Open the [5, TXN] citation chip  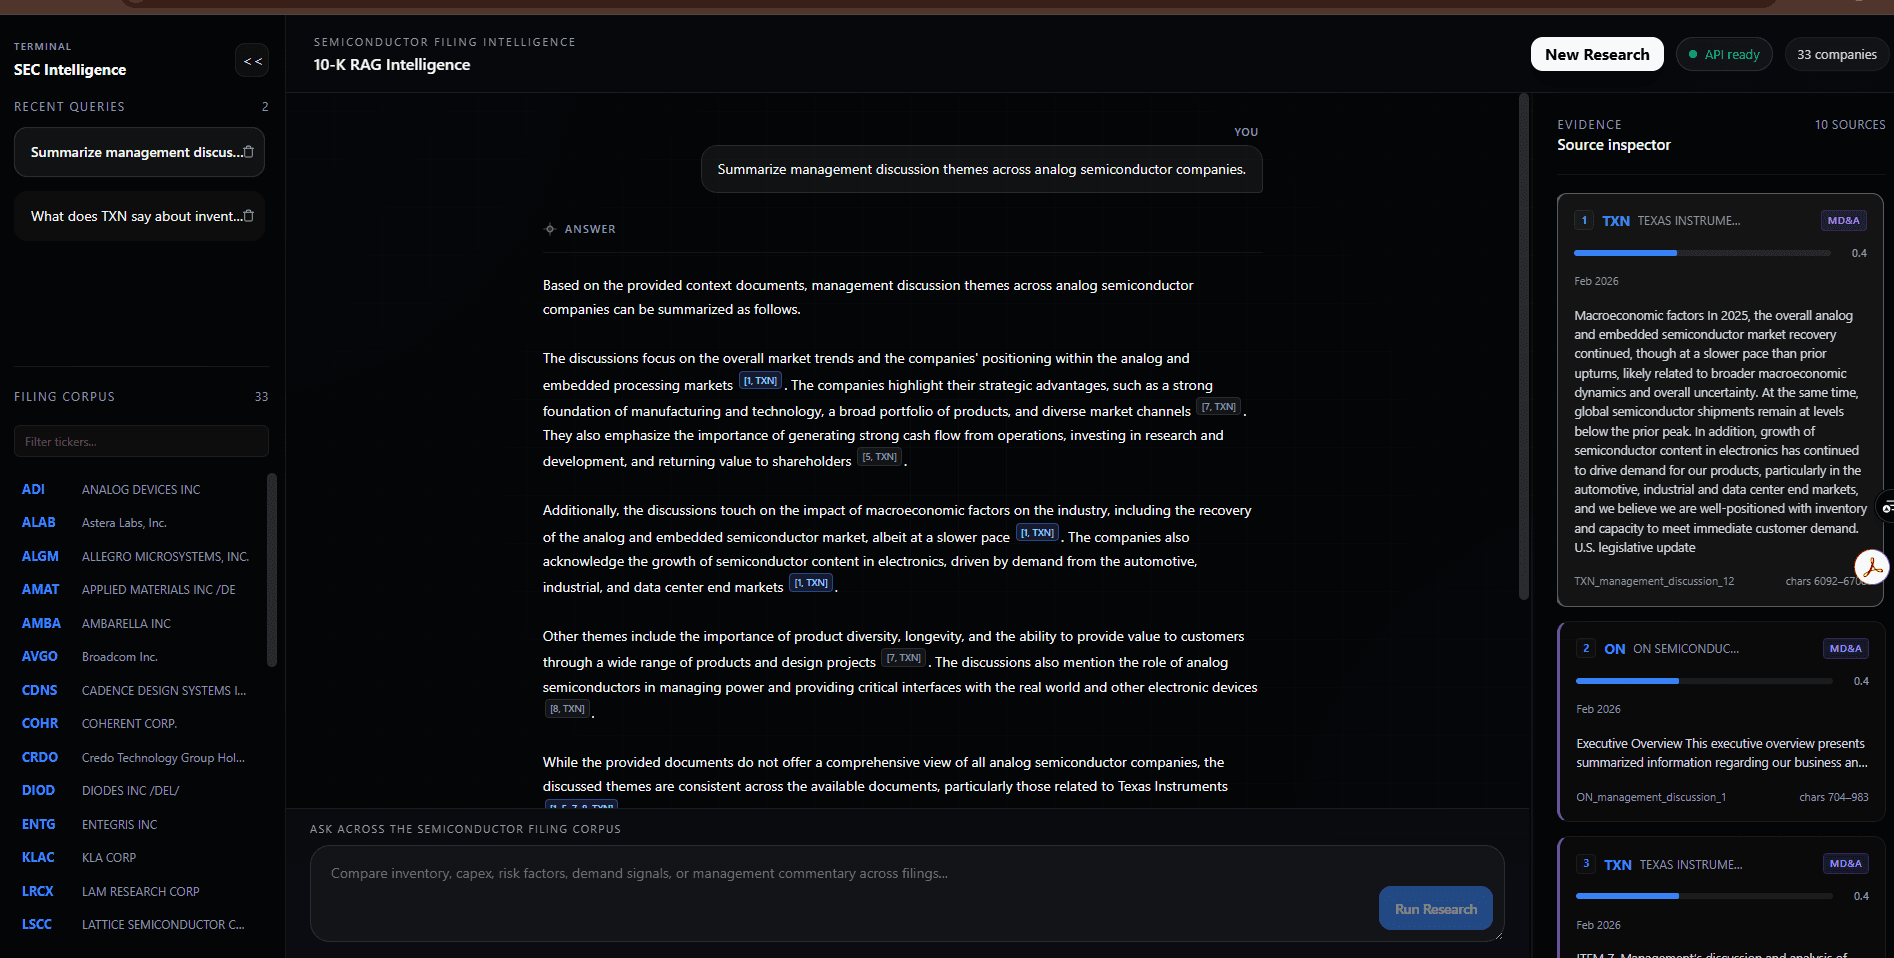pyautogui.click(x=880, y=457)
